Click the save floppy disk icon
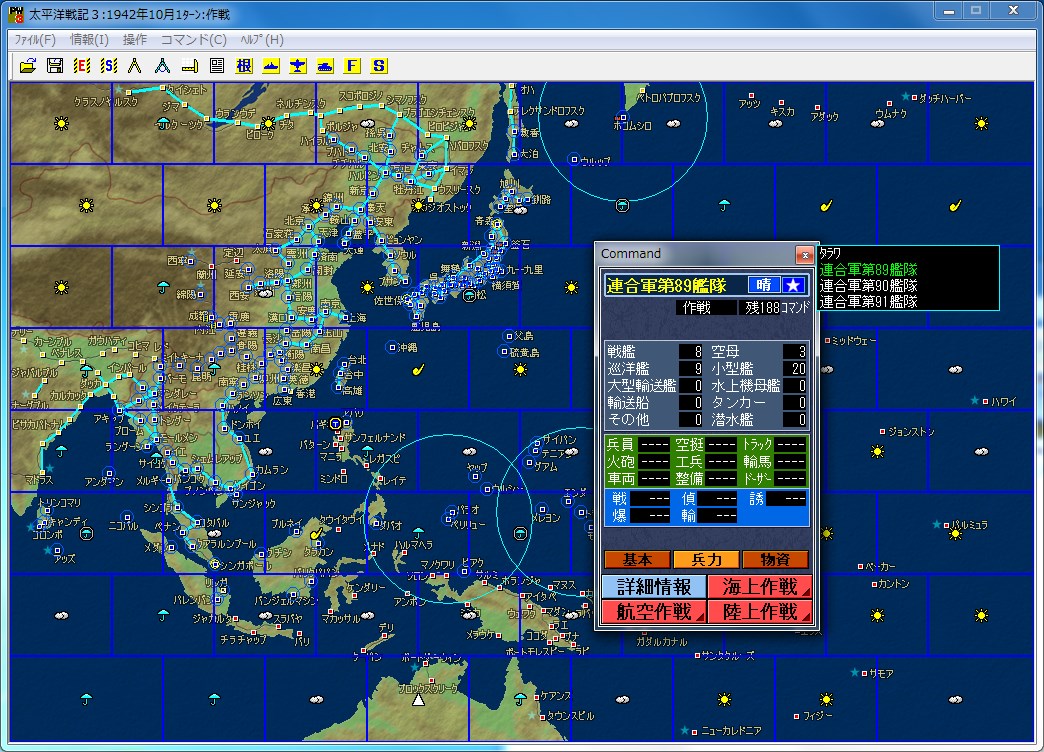This screenshot has width=1044, height=752. click(x=55, y=65)
